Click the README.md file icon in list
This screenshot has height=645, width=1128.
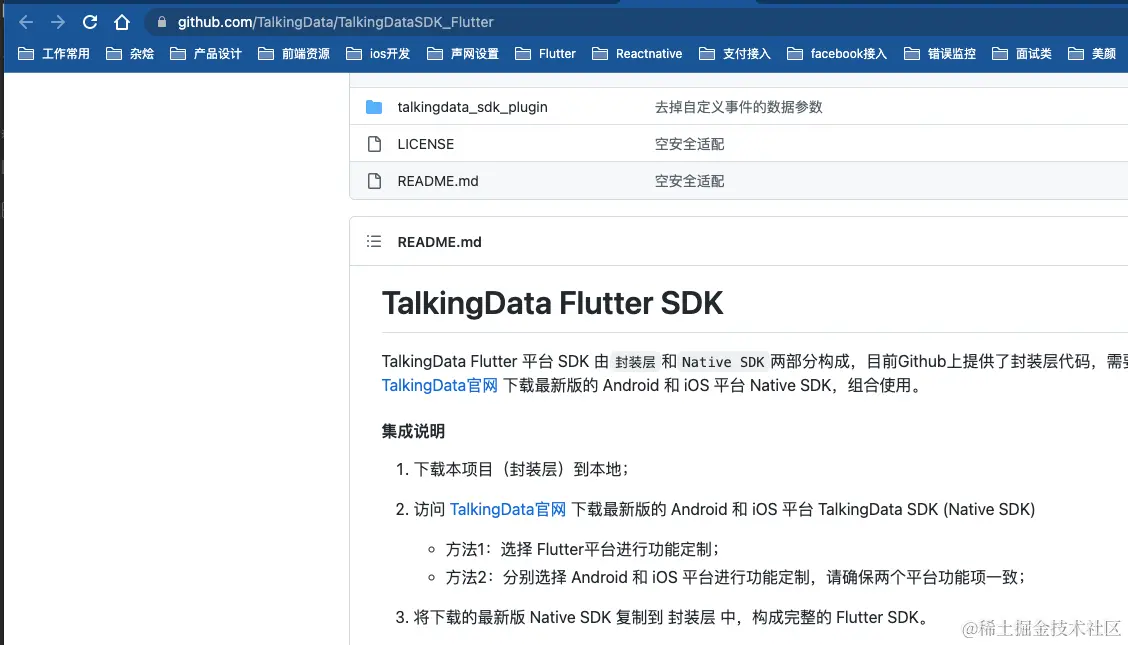coord(374,181)
